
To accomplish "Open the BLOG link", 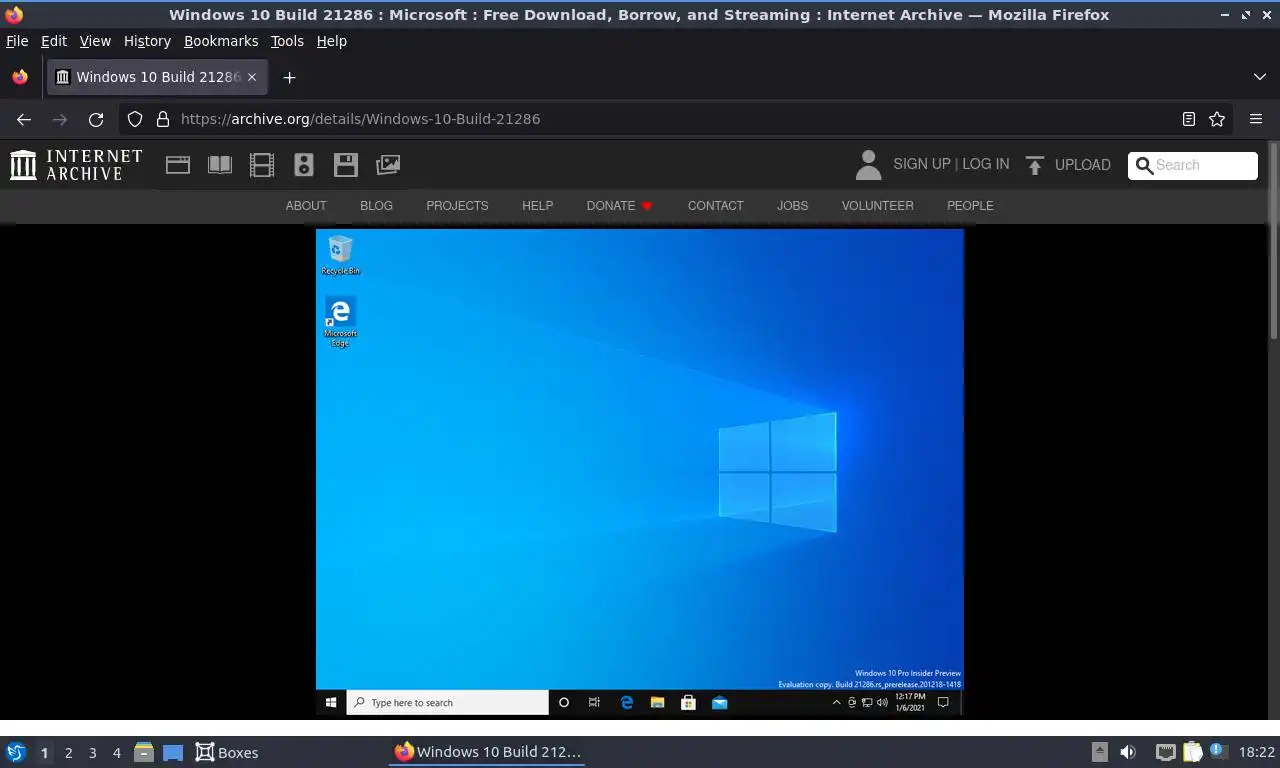I will click(x=376, y=206).
